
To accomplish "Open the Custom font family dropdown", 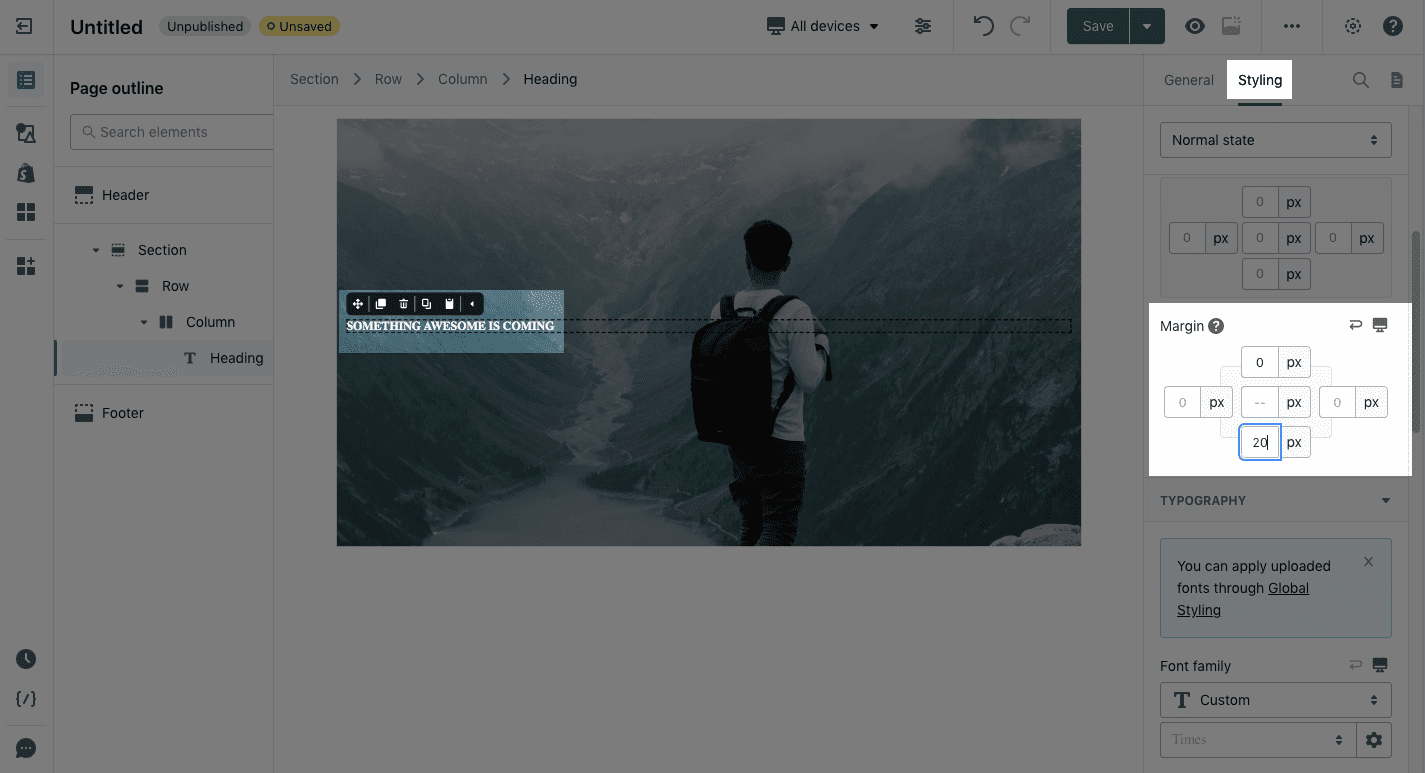I will coord(1275,700).
